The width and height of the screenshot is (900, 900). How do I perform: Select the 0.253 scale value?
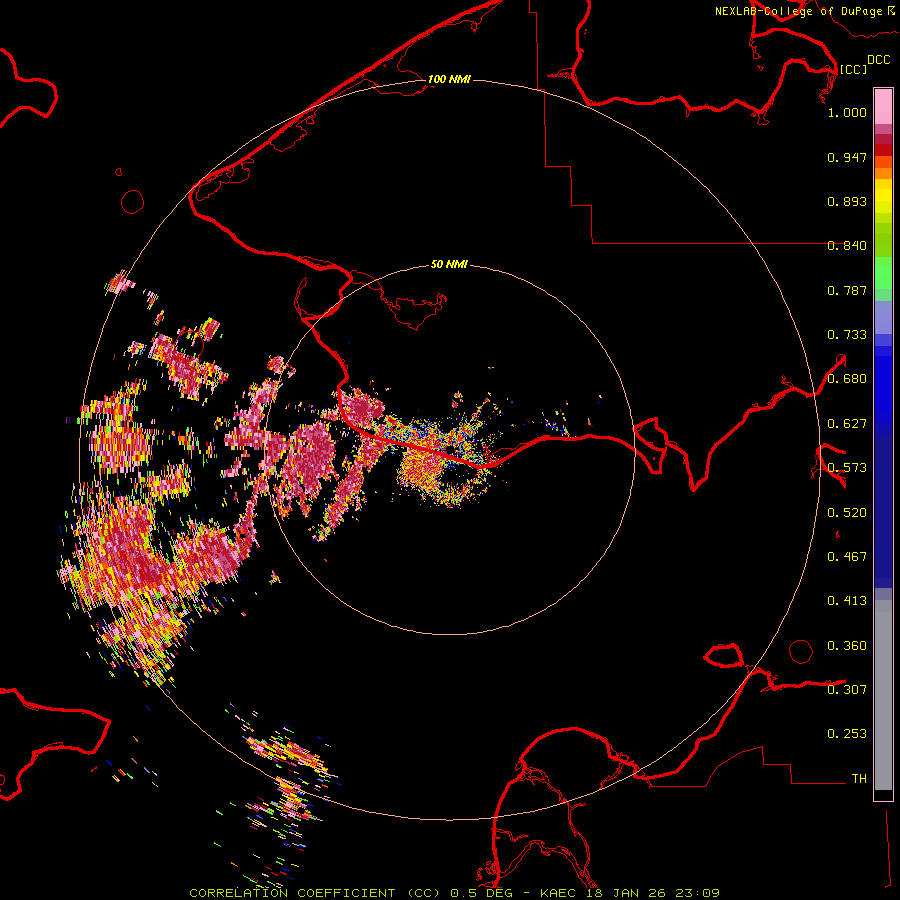tap(847, 734)
